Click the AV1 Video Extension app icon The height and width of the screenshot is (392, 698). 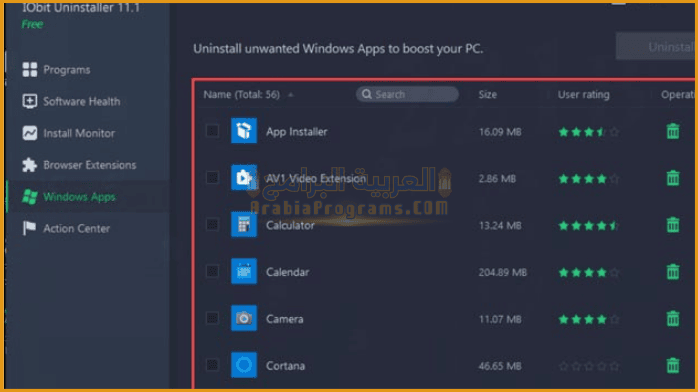point(243,178)
